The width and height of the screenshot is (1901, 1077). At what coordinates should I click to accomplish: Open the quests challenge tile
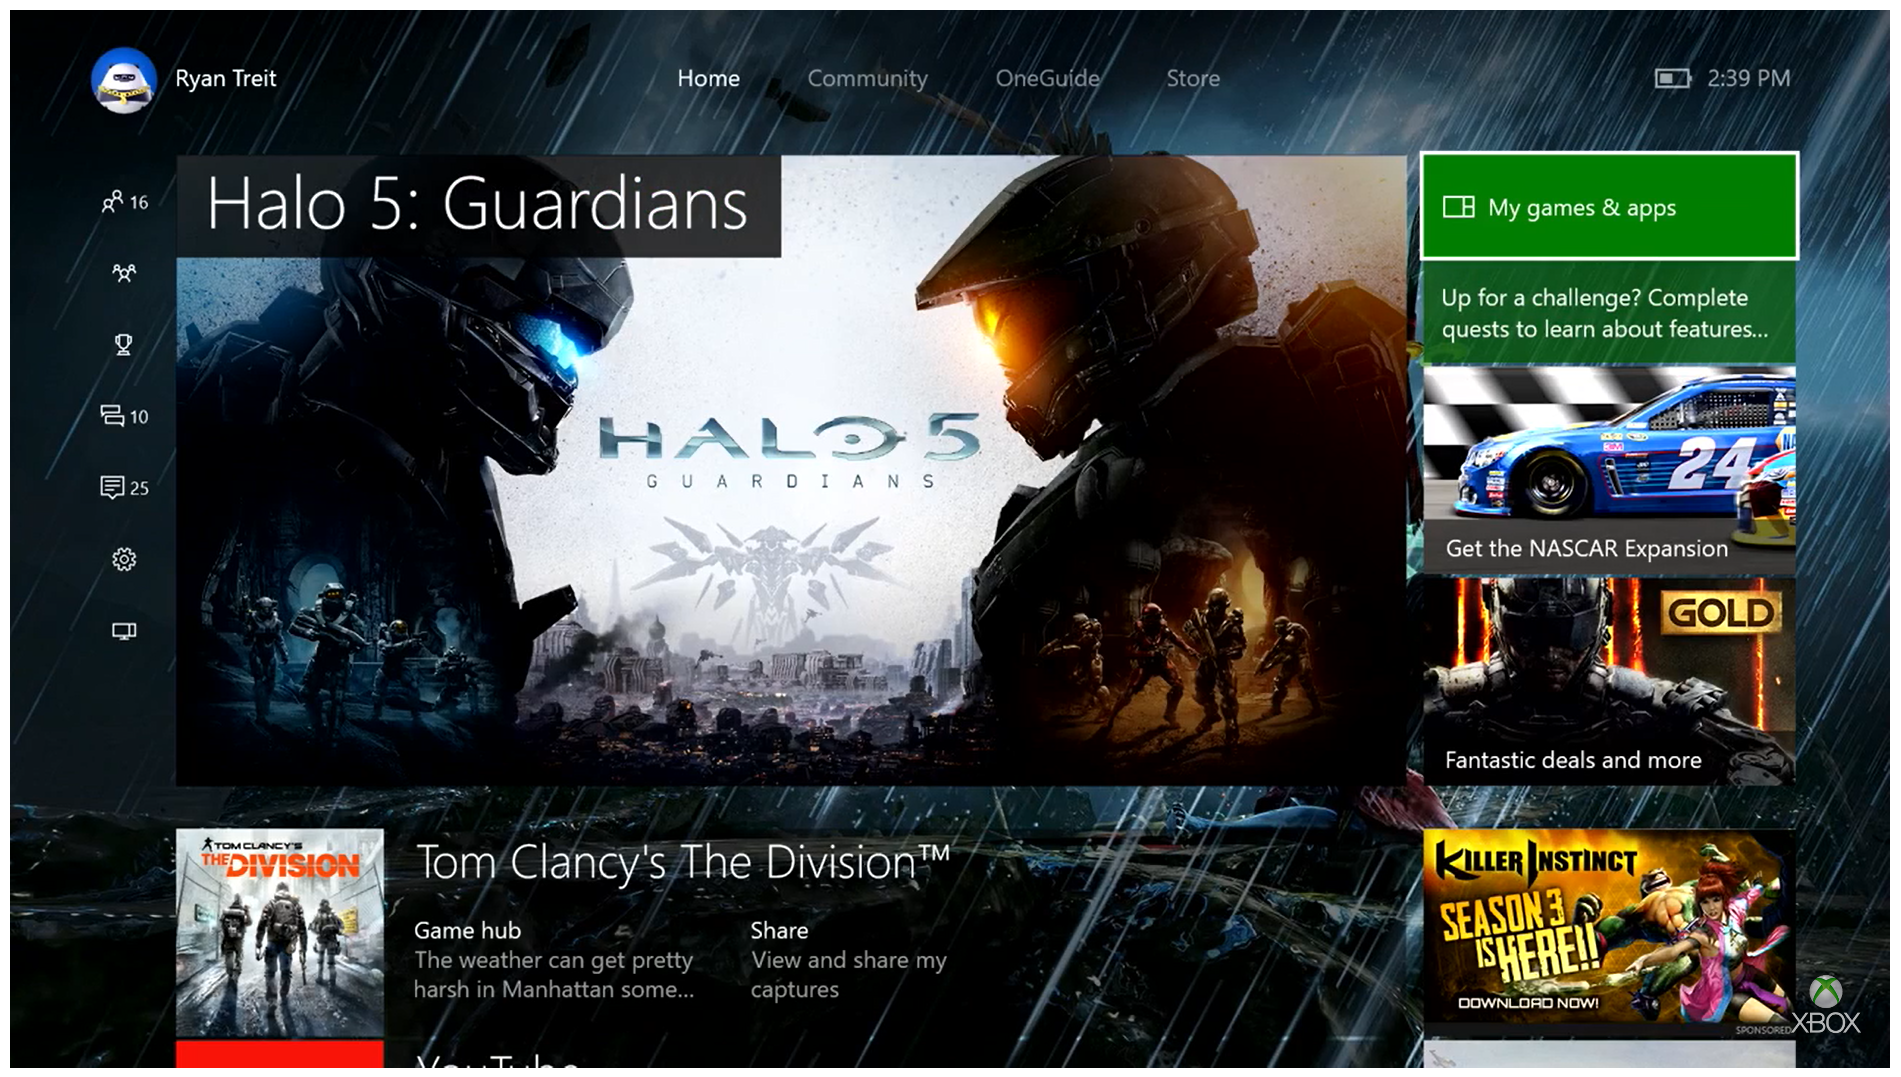tap(1609, 313)
